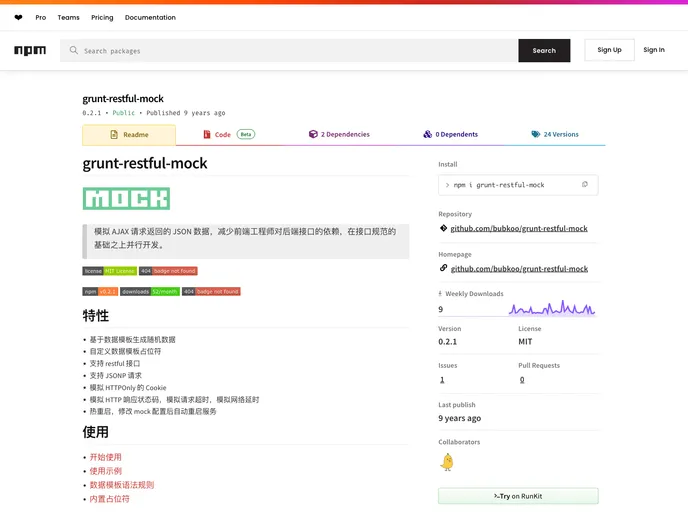
Task: Click the license MIT License badge
Action: pyautogui.click(x=110, y=271)
